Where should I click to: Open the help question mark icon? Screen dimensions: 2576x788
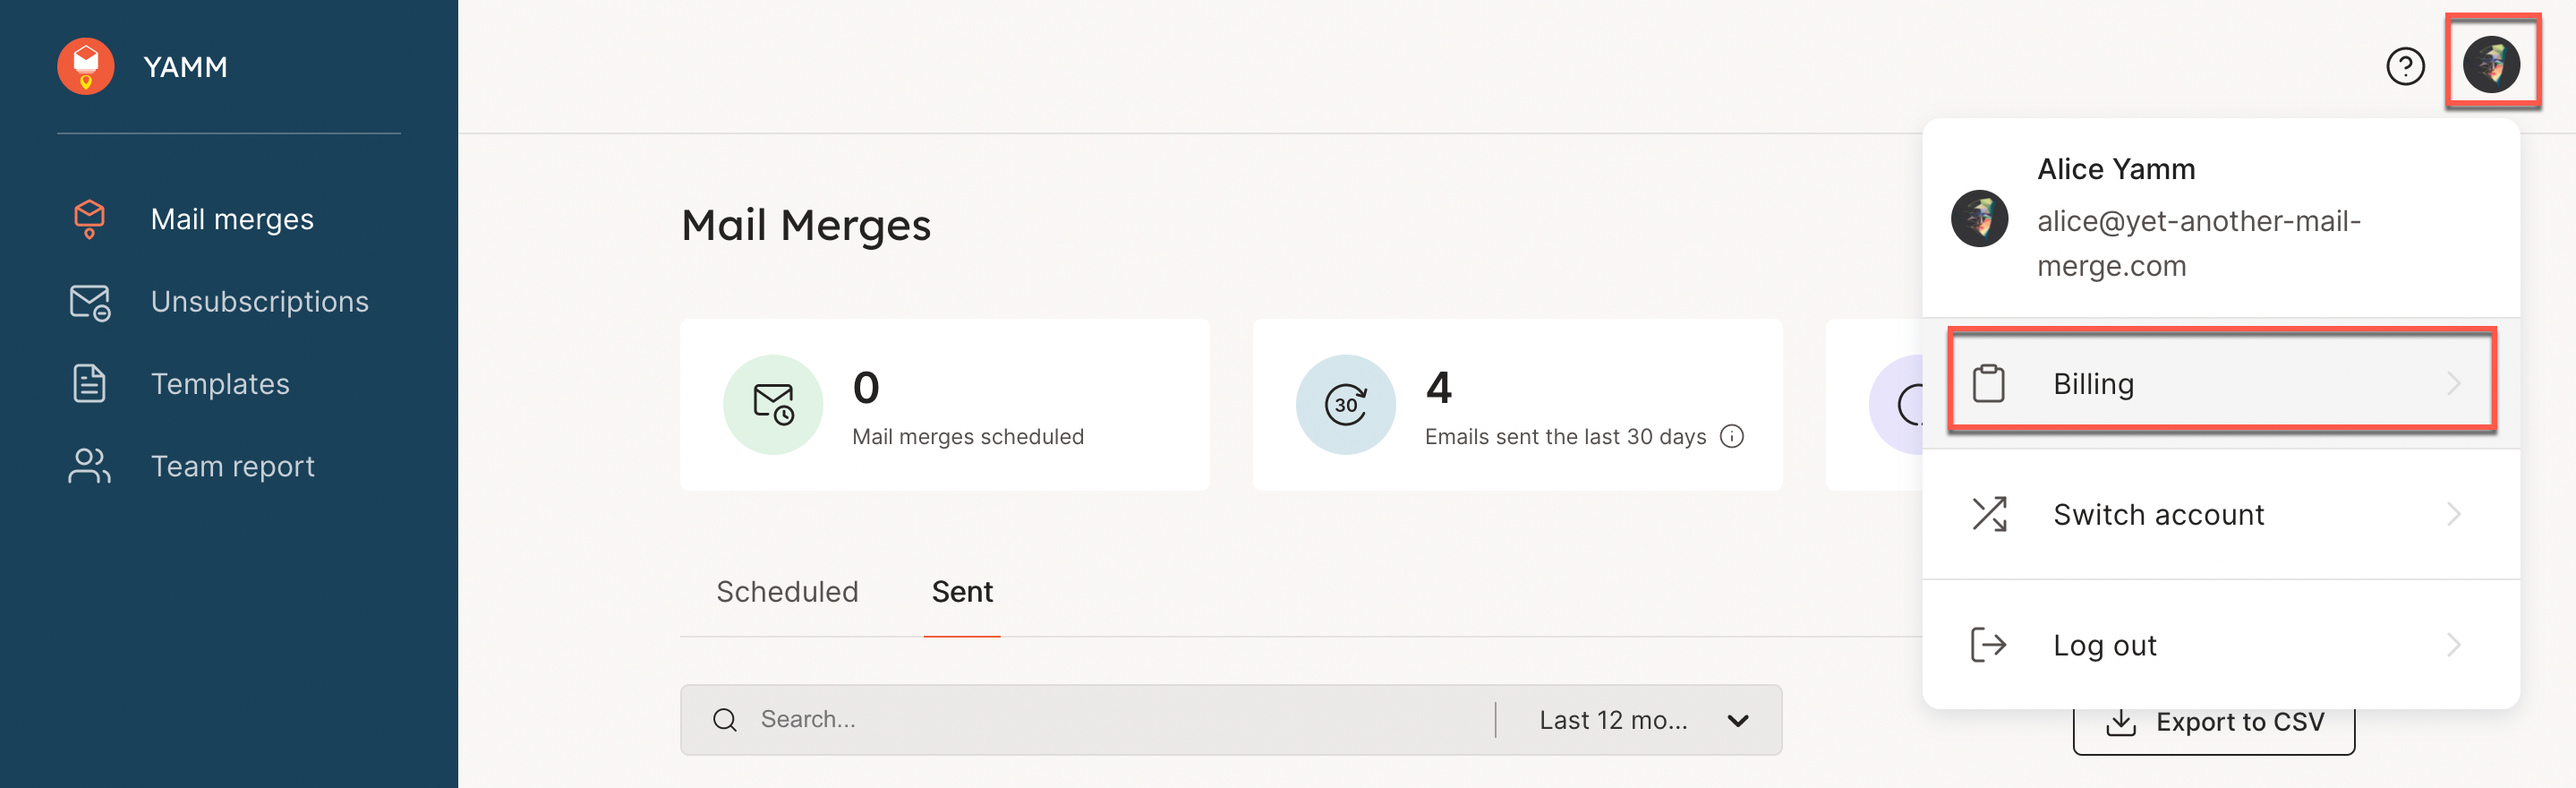(2405, 66)
